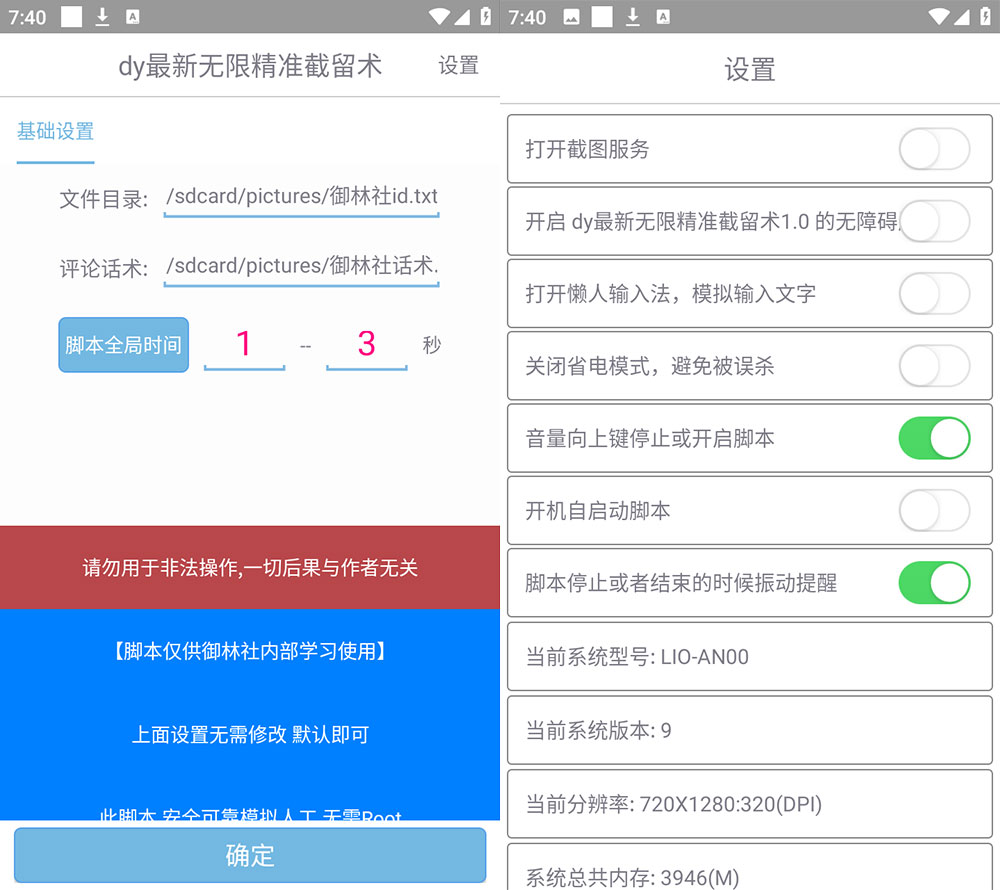Screen dimensions: 1000x890
Task: Click the 脚本全局时间 global time button
Action: coord(123,344)
